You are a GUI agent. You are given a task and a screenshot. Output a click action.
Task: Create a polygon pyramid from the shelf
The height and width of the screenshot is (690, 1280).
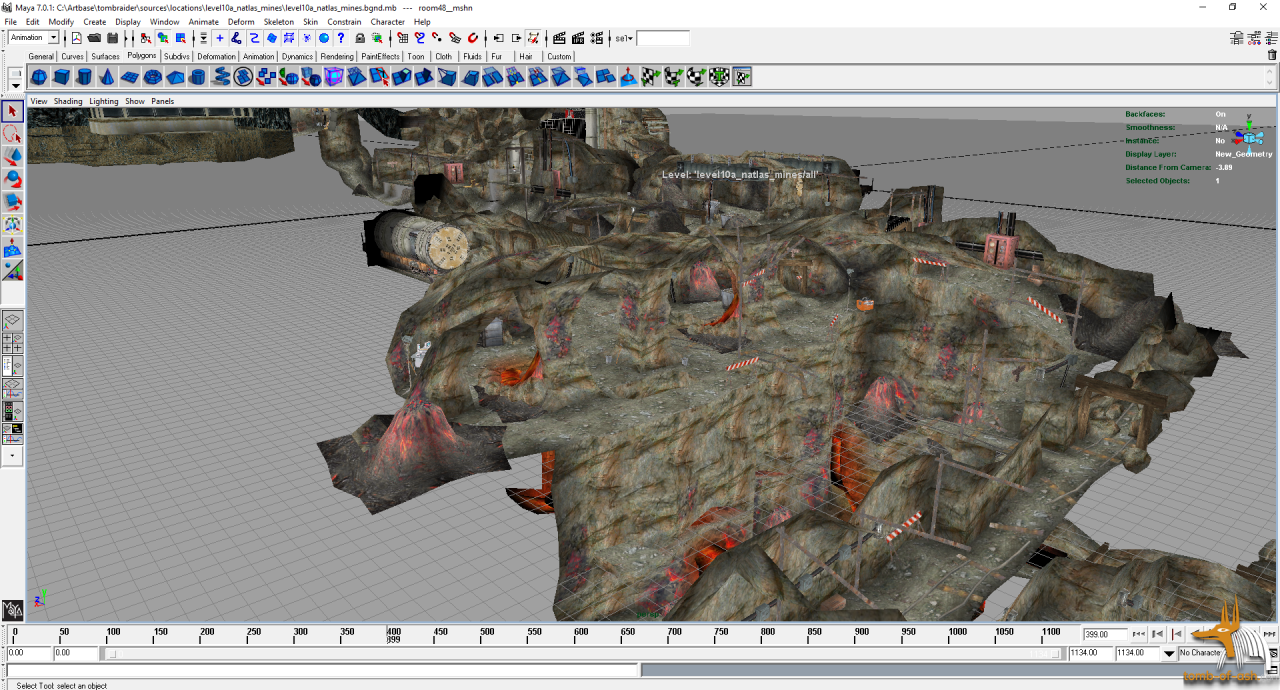pos(175,77)
